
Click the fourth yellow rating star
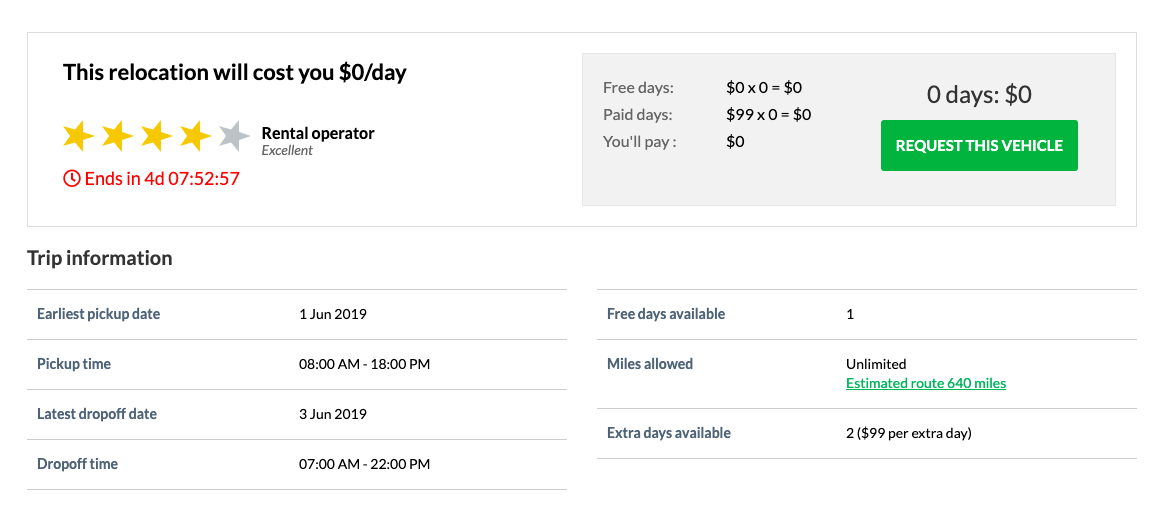196,135
